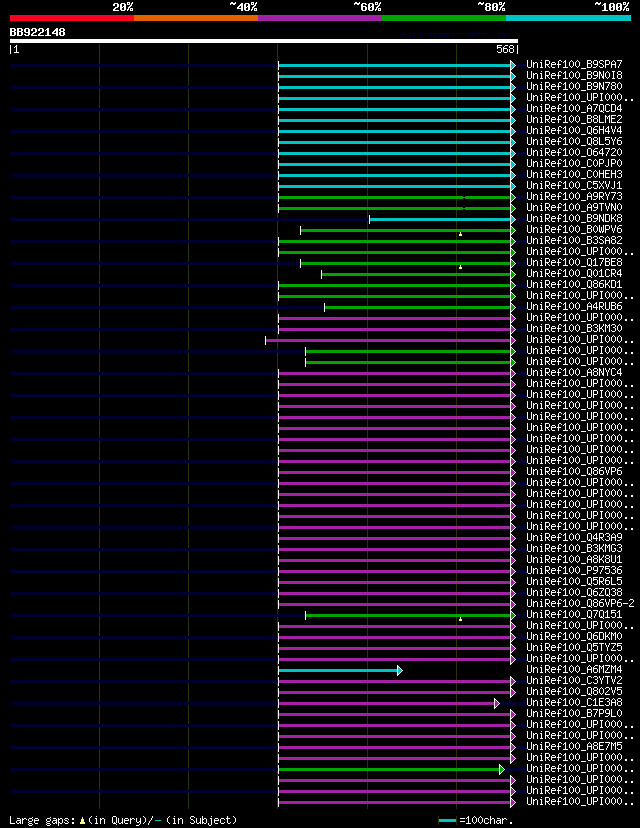Click the red 20% identity legend segment
Viewport: 640px width, 828px height.
[x=72, y=18]
